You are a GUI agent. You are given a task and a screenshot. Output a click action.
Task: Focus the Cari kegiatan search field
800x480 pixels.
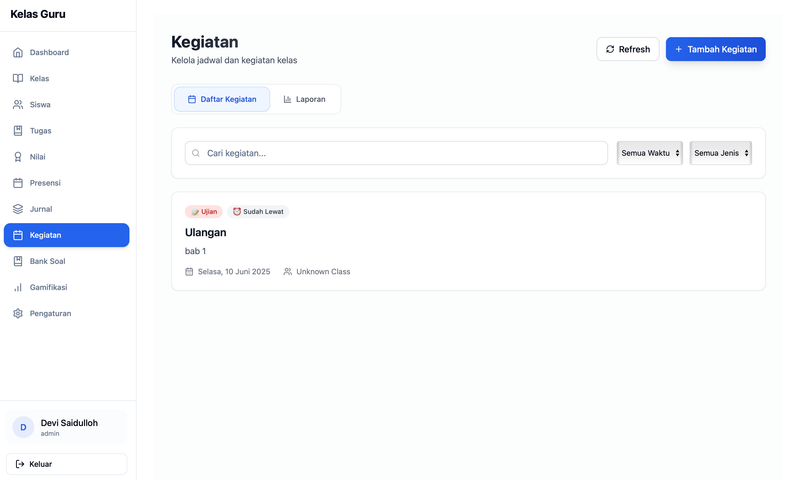tap(400, 153)
